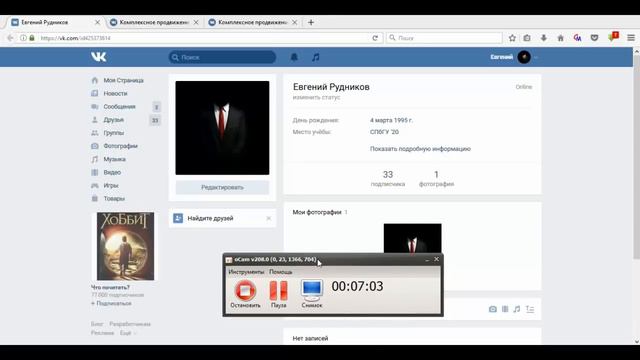Viewport: 640px width, 360px height.
Task: Open Разработчикам footer link
Action: 130,324
